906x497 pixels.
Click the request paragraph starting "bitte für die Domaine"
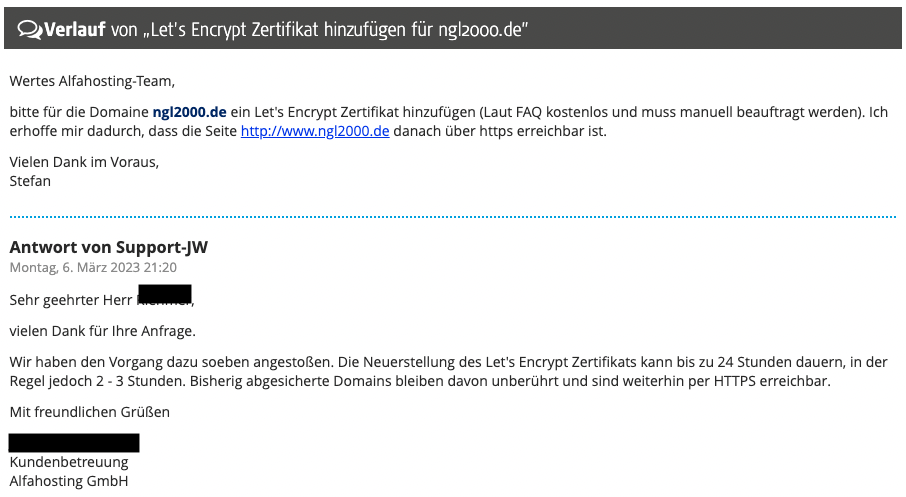[448, 121]
